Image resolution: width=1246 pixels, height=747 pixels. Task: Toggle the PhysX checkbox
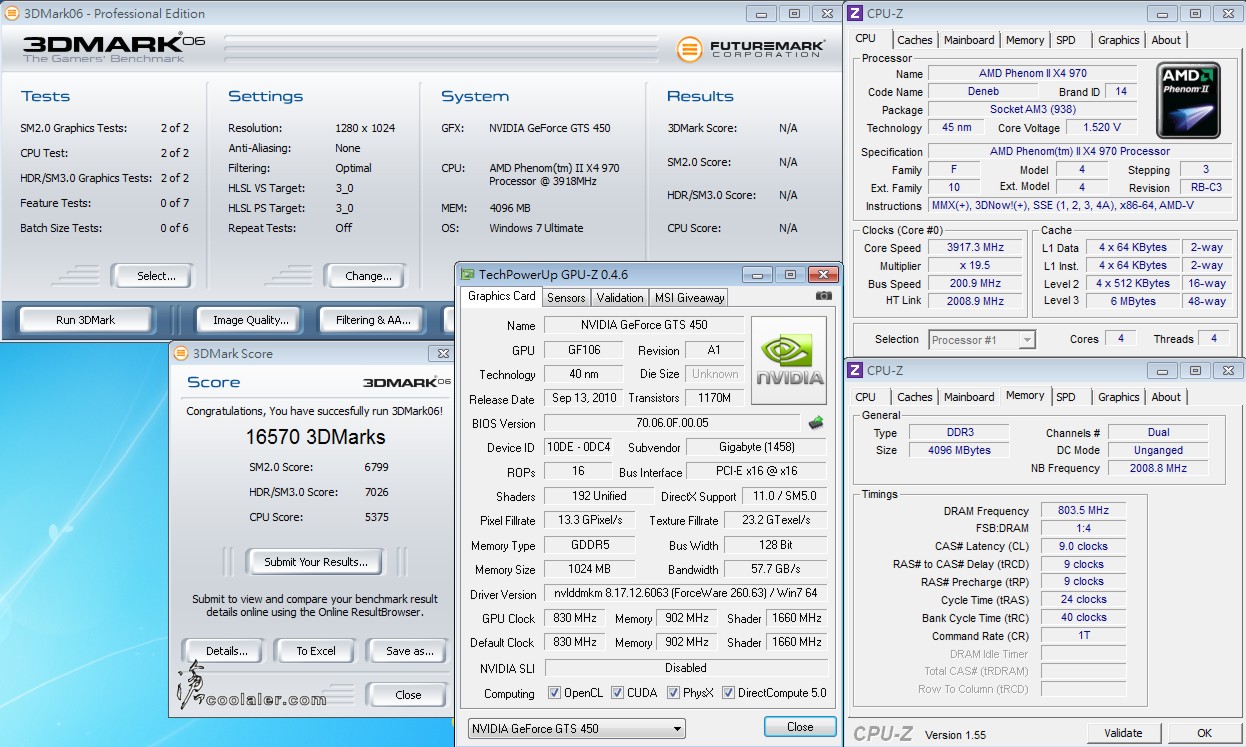(673, 693)
